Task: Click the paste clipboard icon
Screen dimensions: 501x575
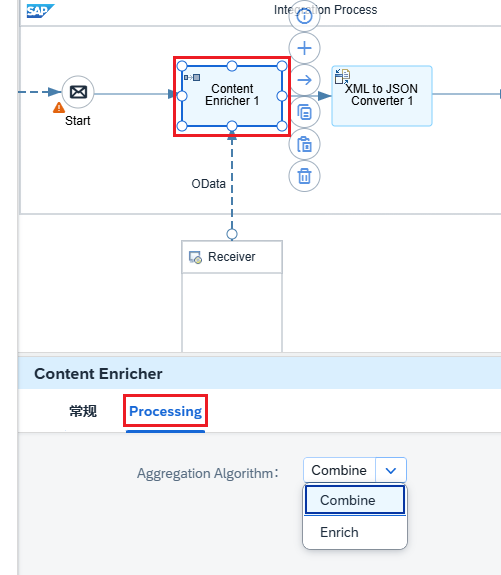Action: [304, 144]
